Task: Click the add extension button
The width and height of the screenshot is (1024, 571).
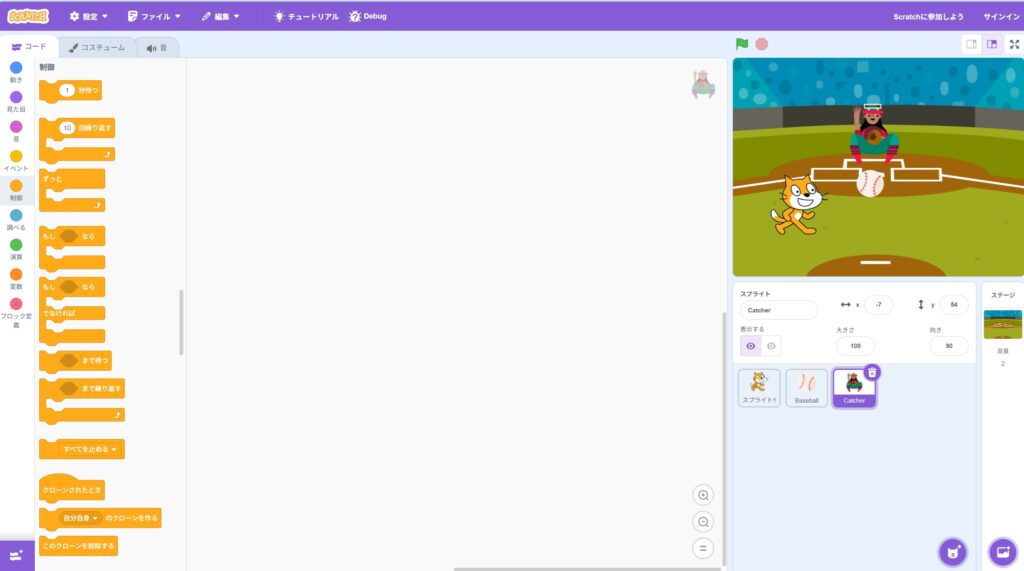Action: click(17, 555)
